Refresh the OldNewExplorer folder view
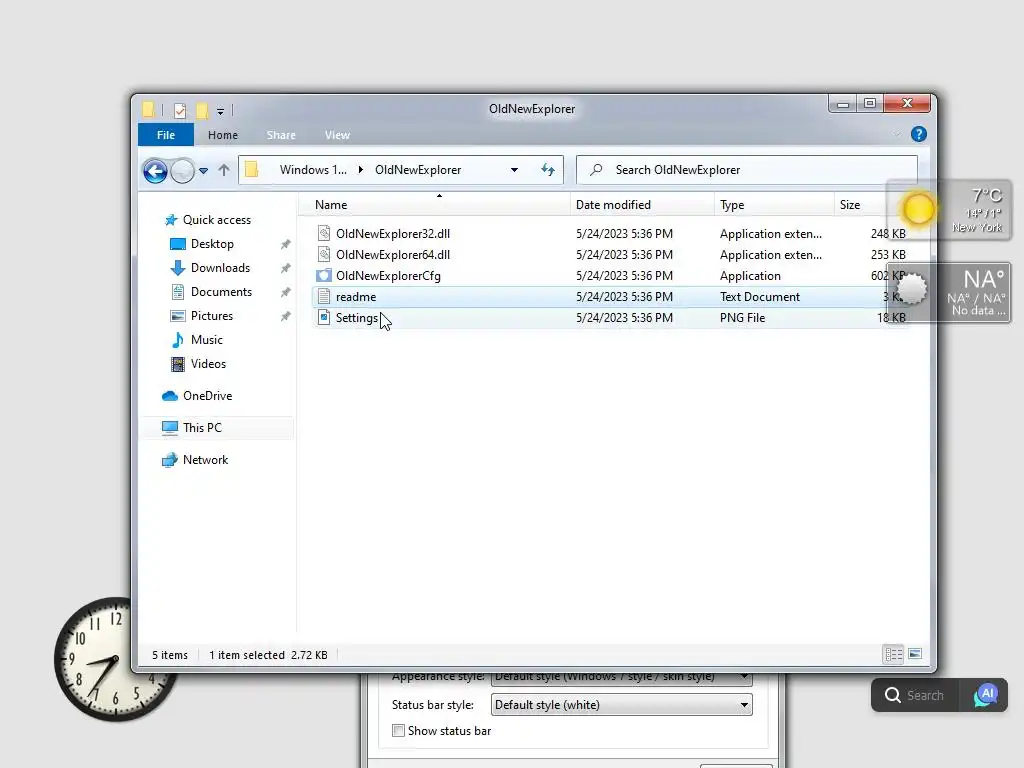 tap(548, 170)
